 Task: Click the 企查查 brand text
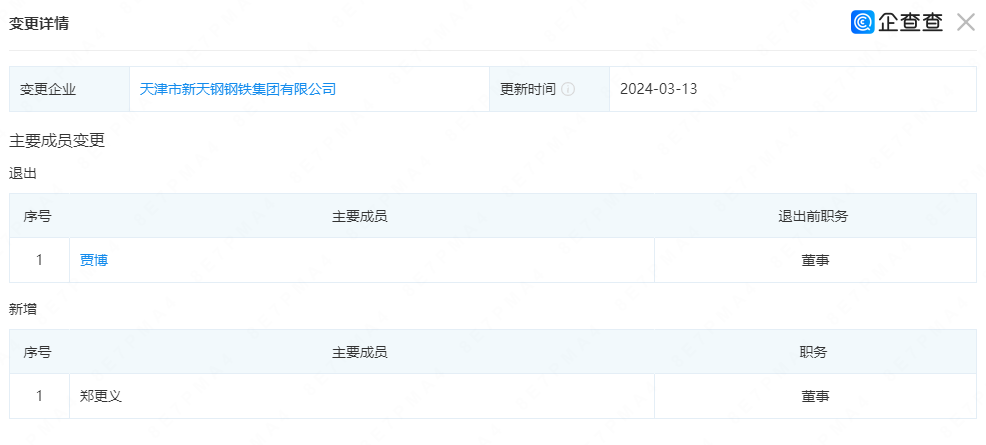(911, 23)
